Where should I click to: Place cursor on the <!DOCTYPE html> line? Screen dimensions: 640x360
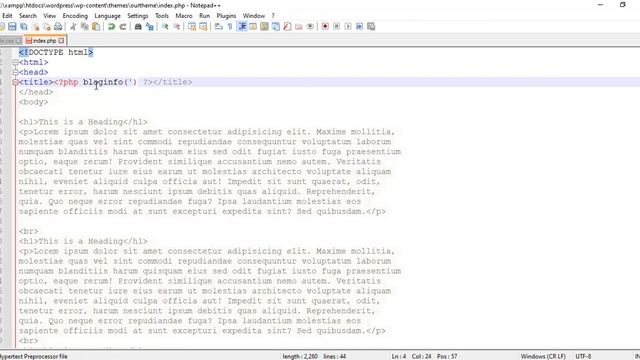coord(56,53)
